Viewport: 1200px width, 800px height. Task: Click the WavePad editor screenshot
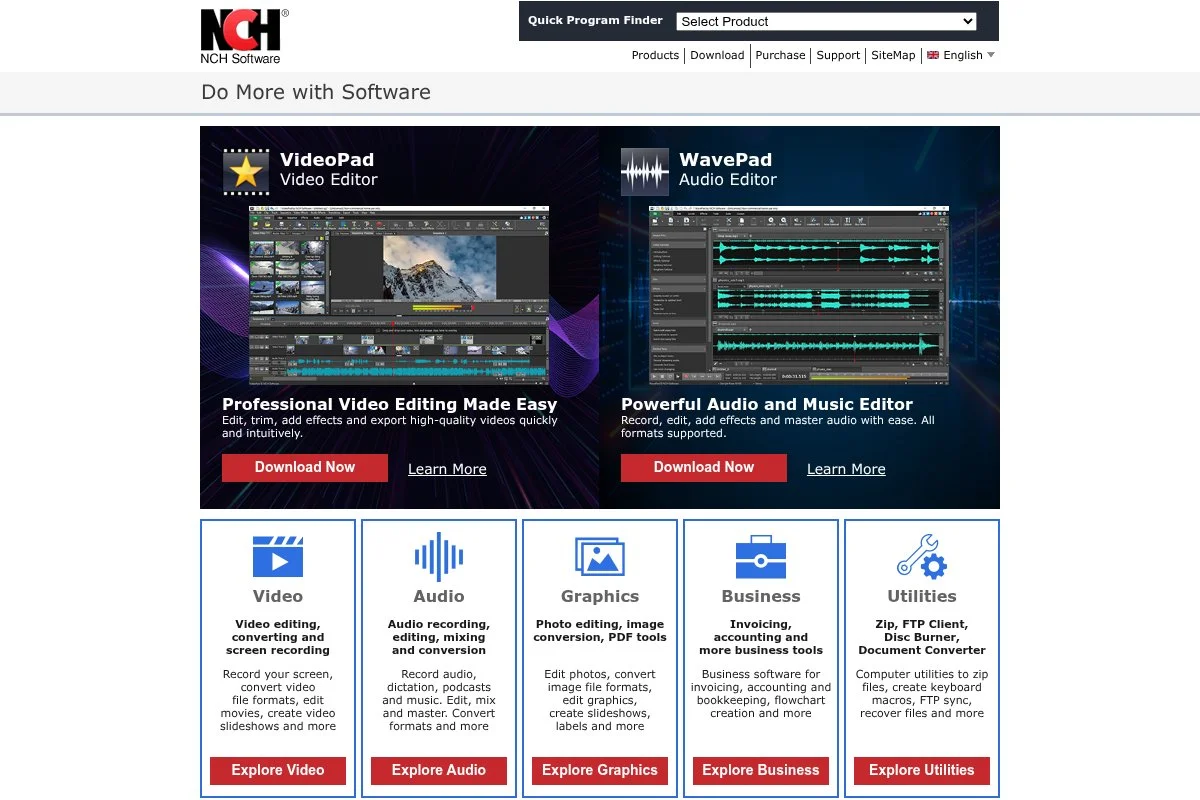coord(799,295)
